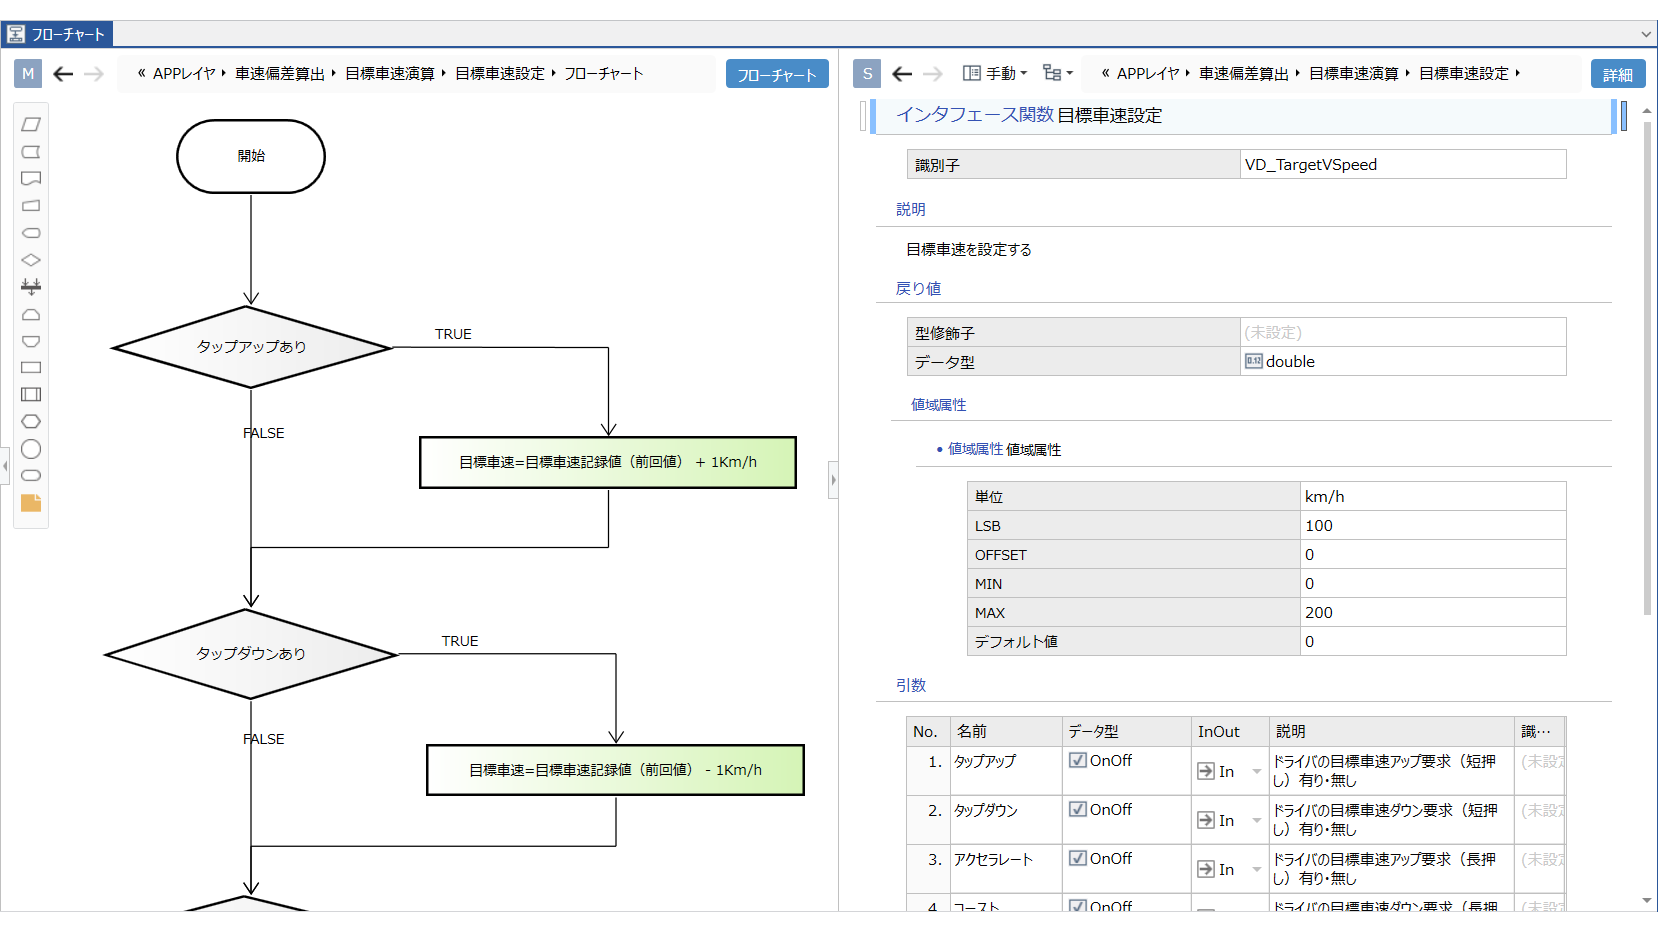Viewport: 1658px width, 933px height.
Task: Choose the circle connector shape
Action: [31, 449]
